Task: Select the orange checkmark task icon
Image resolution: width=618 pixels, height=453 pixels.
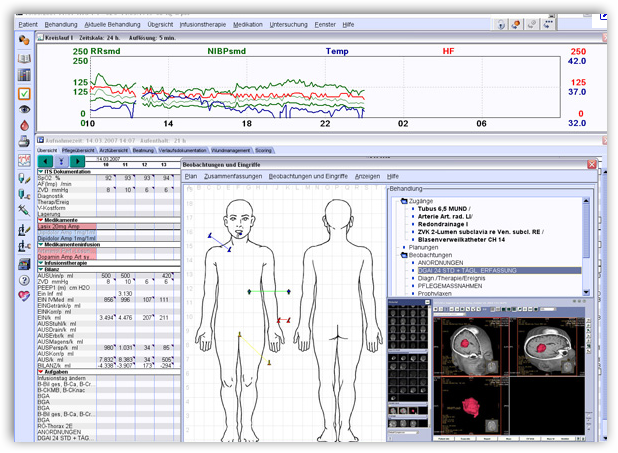Action: coord(24,93)
